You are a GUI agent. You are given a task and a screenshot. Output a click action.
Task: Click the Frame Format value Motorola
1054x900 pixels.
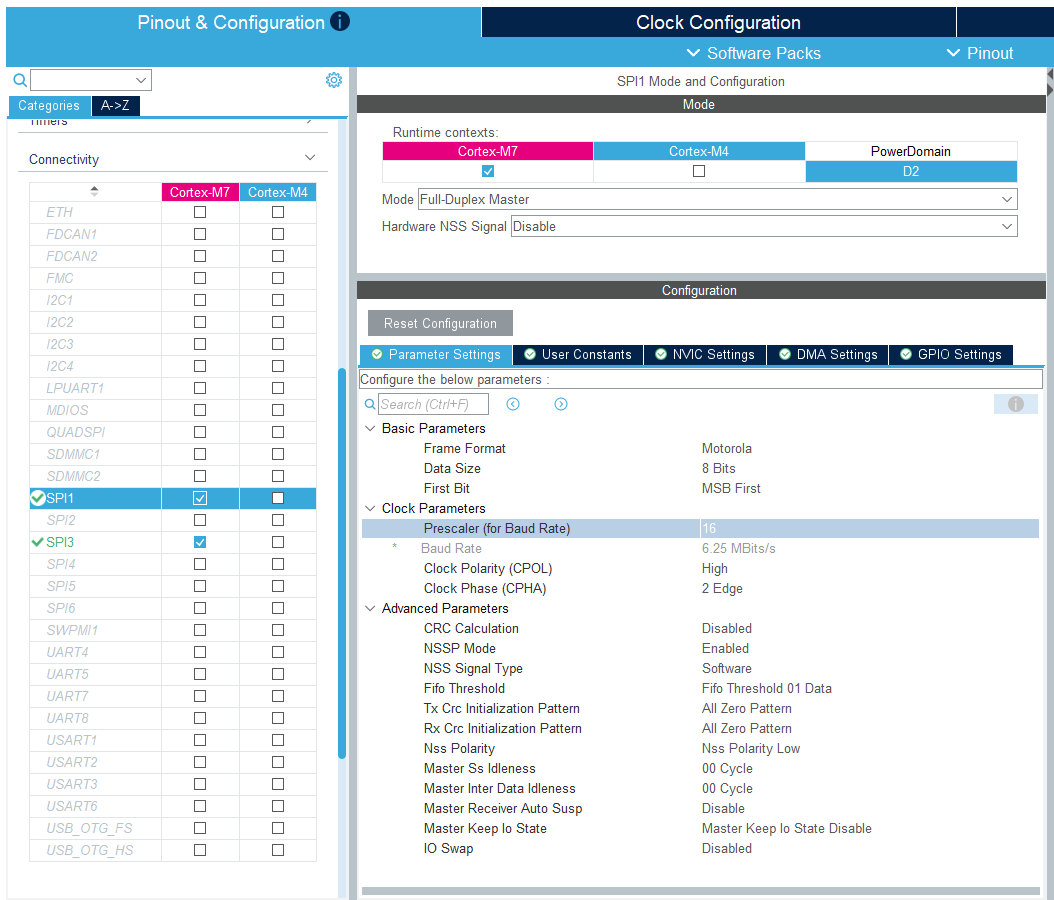click(x=727, y=448)
